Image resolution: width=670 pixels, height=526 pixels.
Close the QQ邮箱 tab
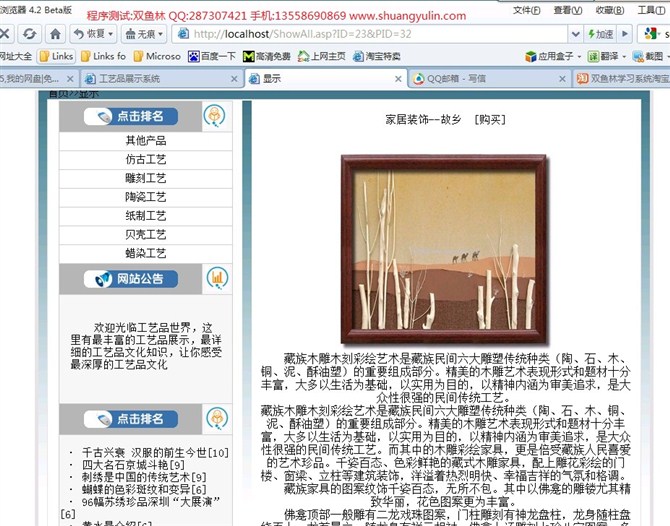562,79
